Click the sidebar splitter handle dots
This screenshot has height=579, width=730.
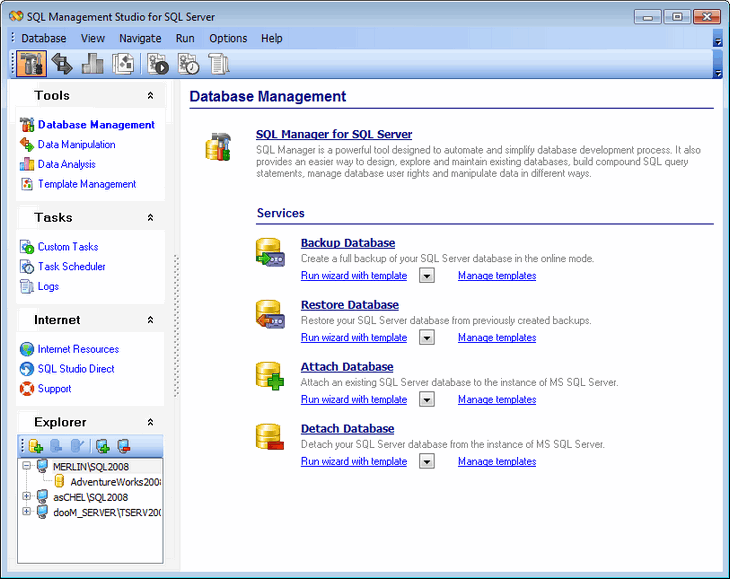(176, 326)
